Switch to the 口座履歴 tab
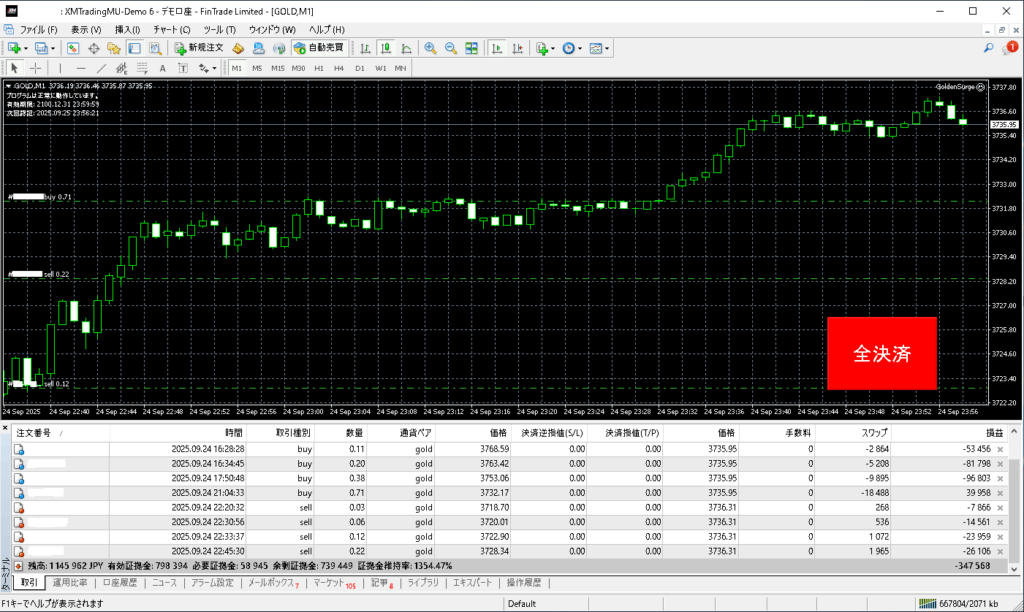Screen dimensions: 1024x612 pos(121,582)
